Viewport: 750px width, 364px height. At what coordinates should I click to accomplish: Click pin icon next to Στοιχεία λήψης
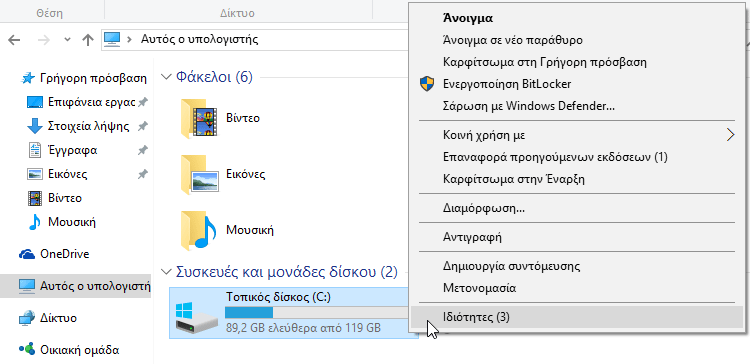[143, 126]
